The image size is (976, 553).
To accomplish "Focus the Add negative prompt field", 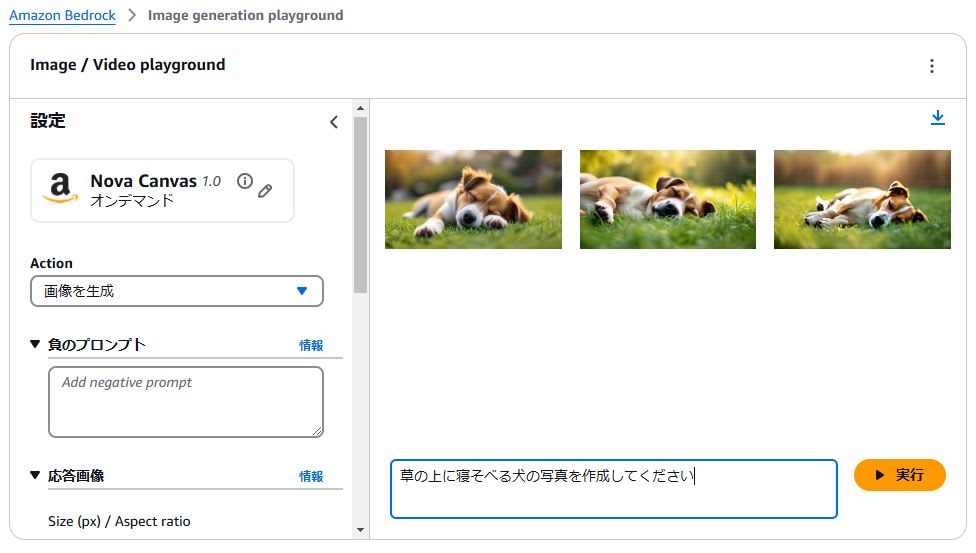I will click(185, 402).
